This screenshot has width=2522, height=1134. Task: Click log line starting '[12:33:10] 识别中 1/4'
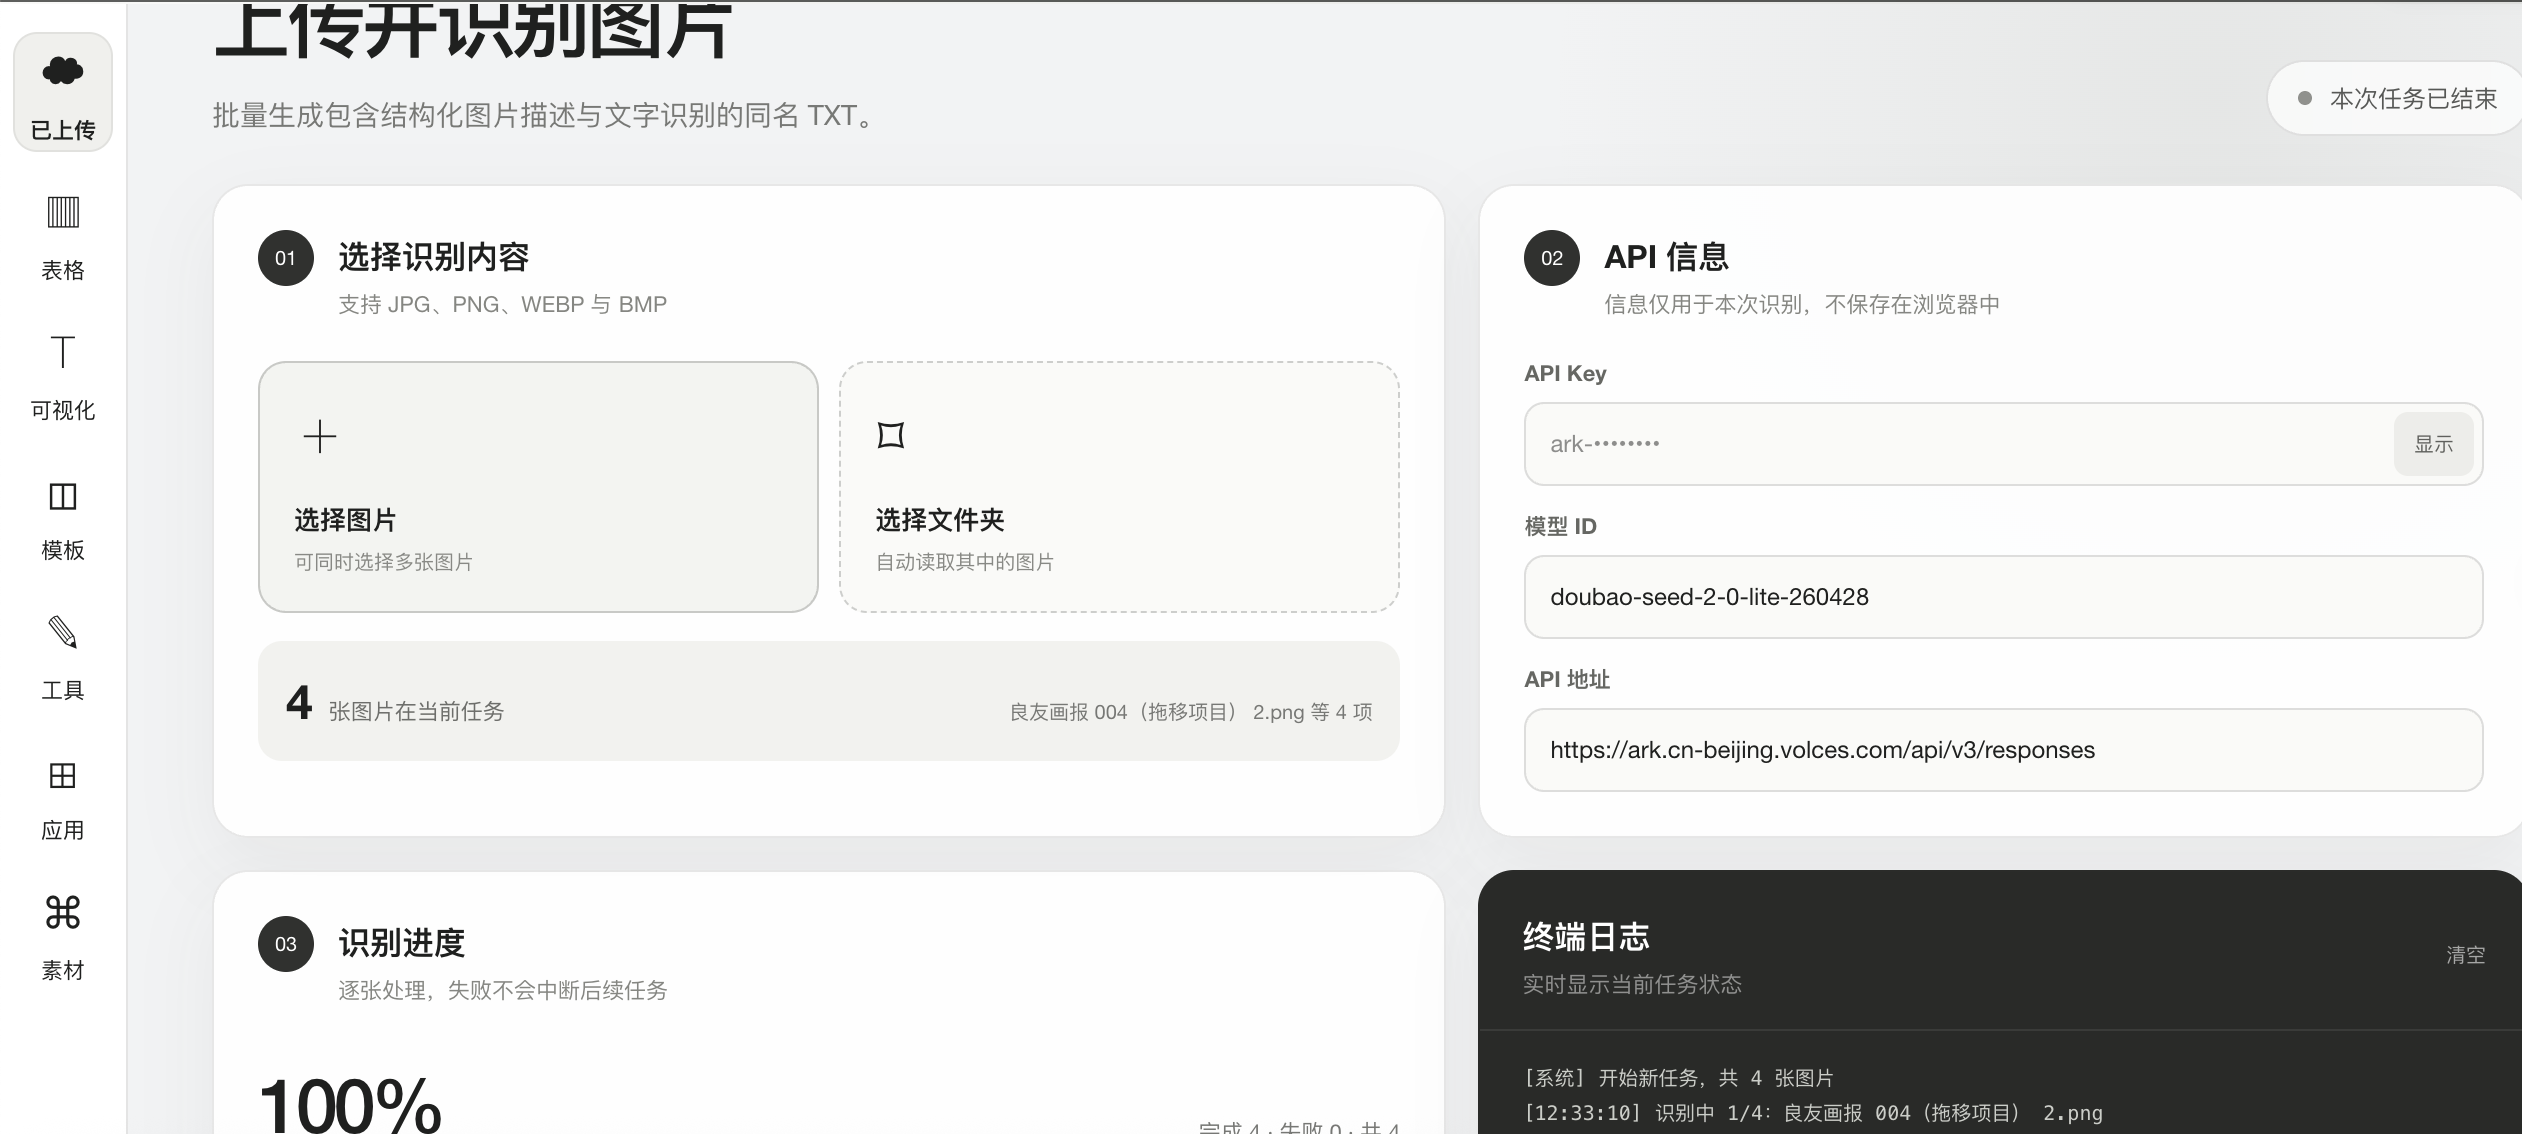click(x=1813, y=1113)
